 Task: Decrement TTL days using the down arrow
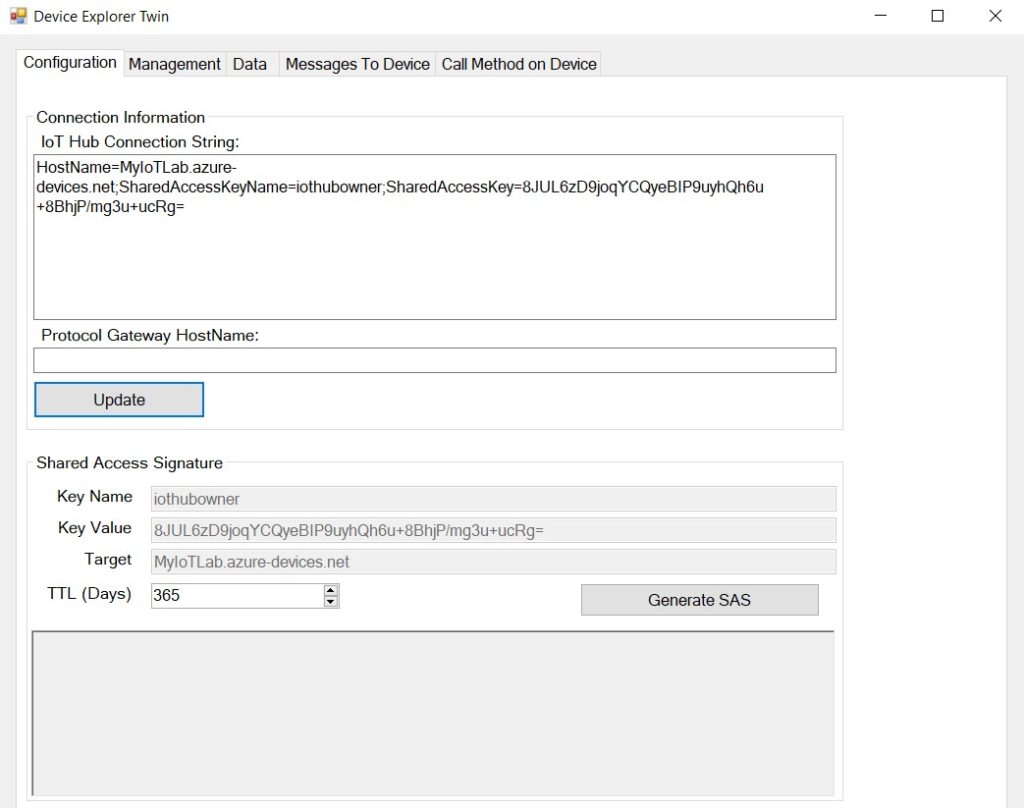pos(330,600)
